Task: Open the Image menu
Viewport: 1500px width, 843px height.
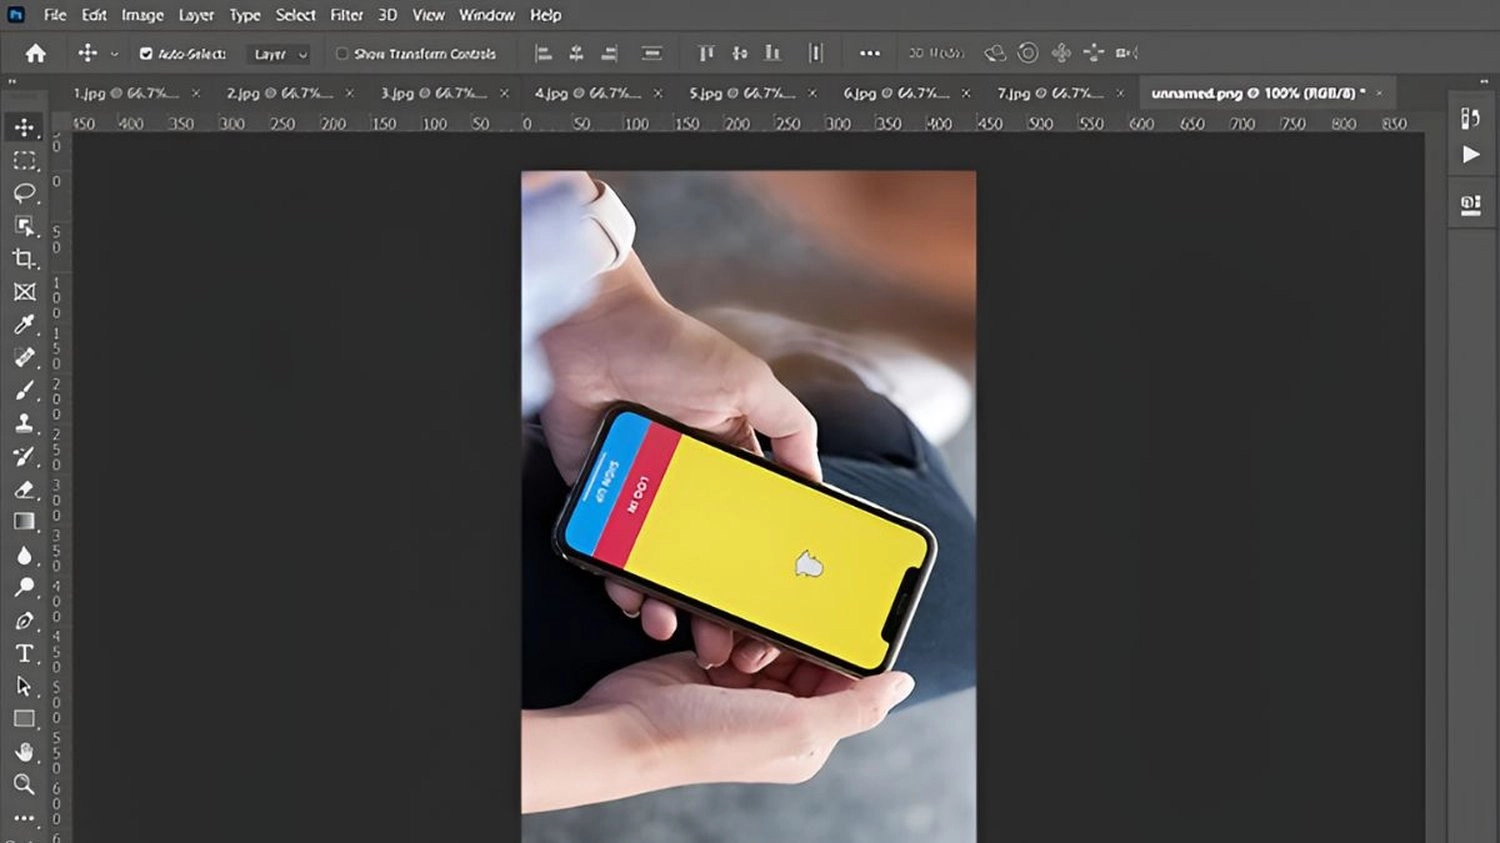Action: point(143,15)
